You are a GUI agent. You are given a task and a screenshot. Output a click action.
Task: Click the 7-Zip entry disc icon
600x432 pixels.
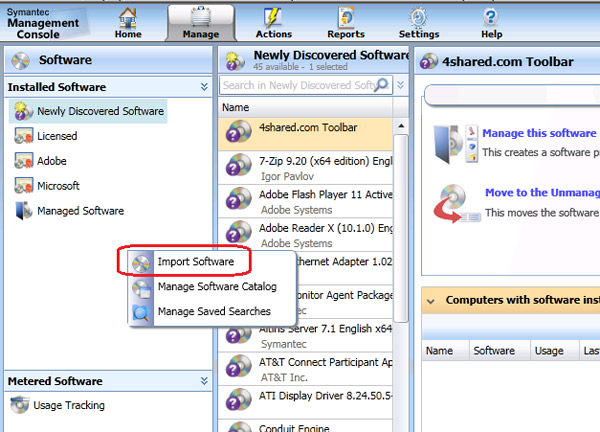[238, 165]
